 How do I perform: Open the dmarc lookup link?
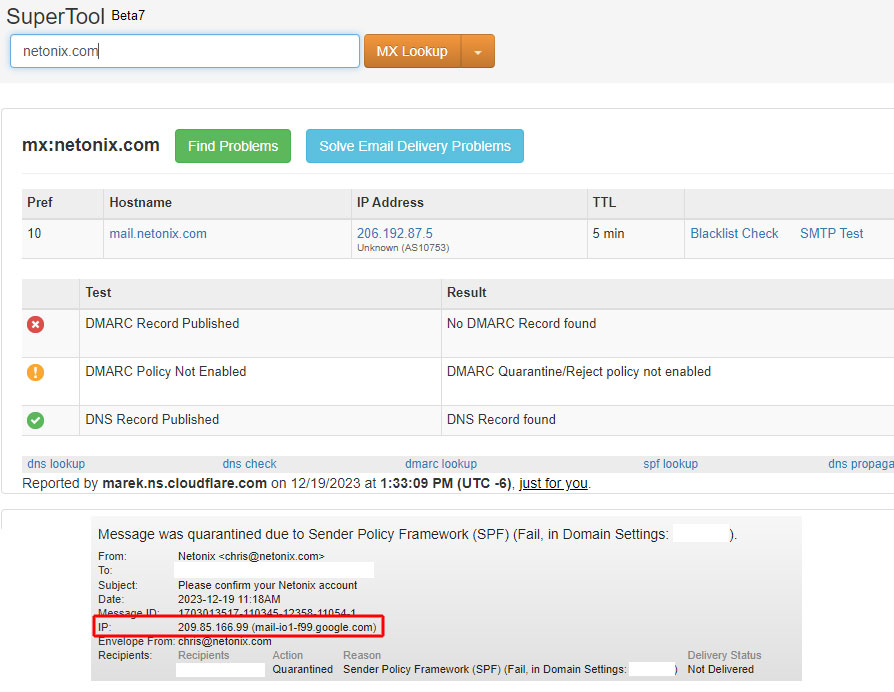pos(440,464)
